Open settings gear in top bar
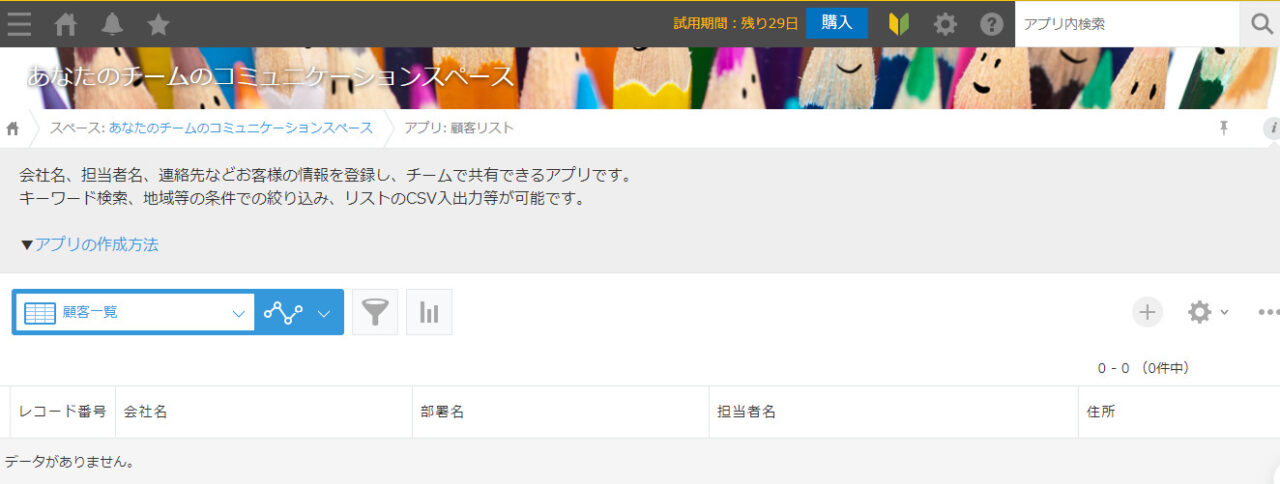Viewport: 1280px width, 484px height. [x=945, y=24]
